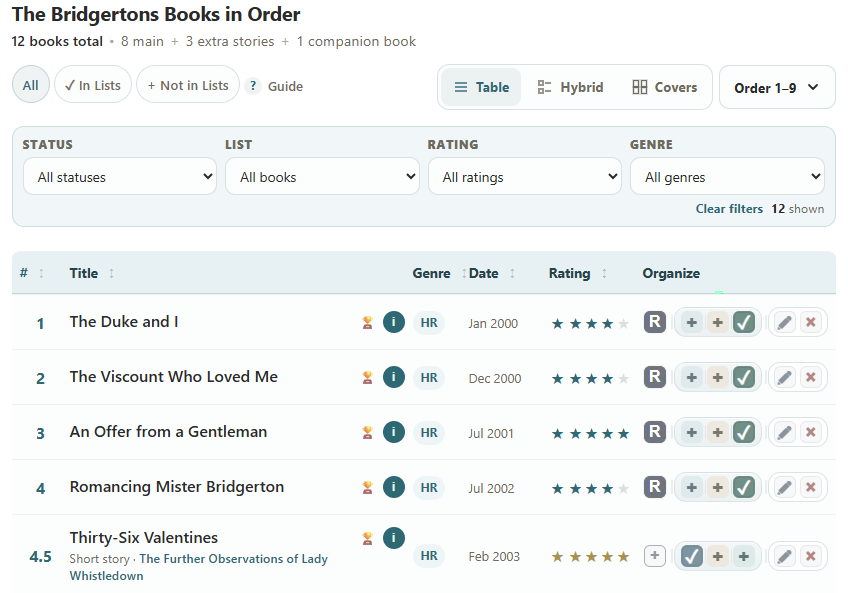The height and width of the screenshot is (593, 848).
Task: Edit An Offer from a Gentleman pencil icon
Action: point(785,432)
